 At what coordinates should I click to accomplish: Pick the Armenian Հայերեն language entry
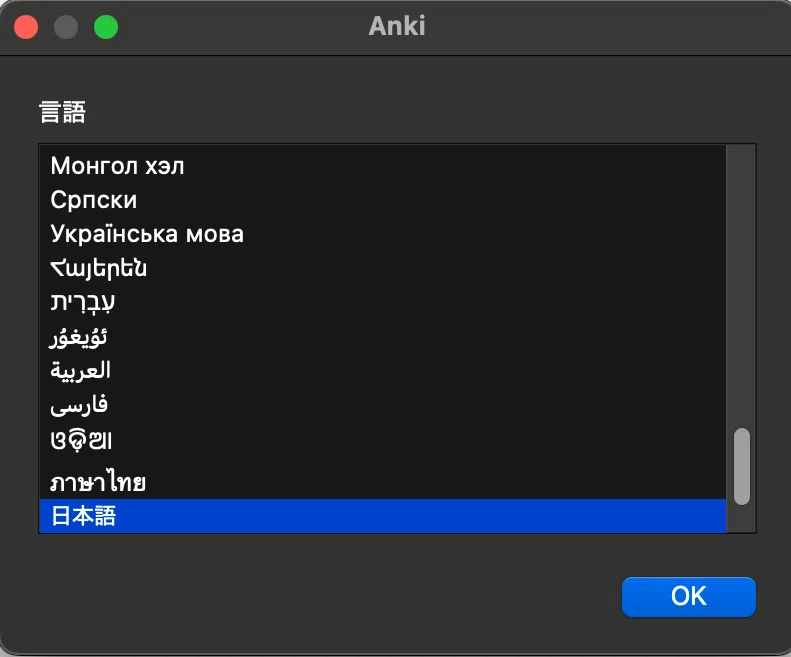(x=382, y=268)
